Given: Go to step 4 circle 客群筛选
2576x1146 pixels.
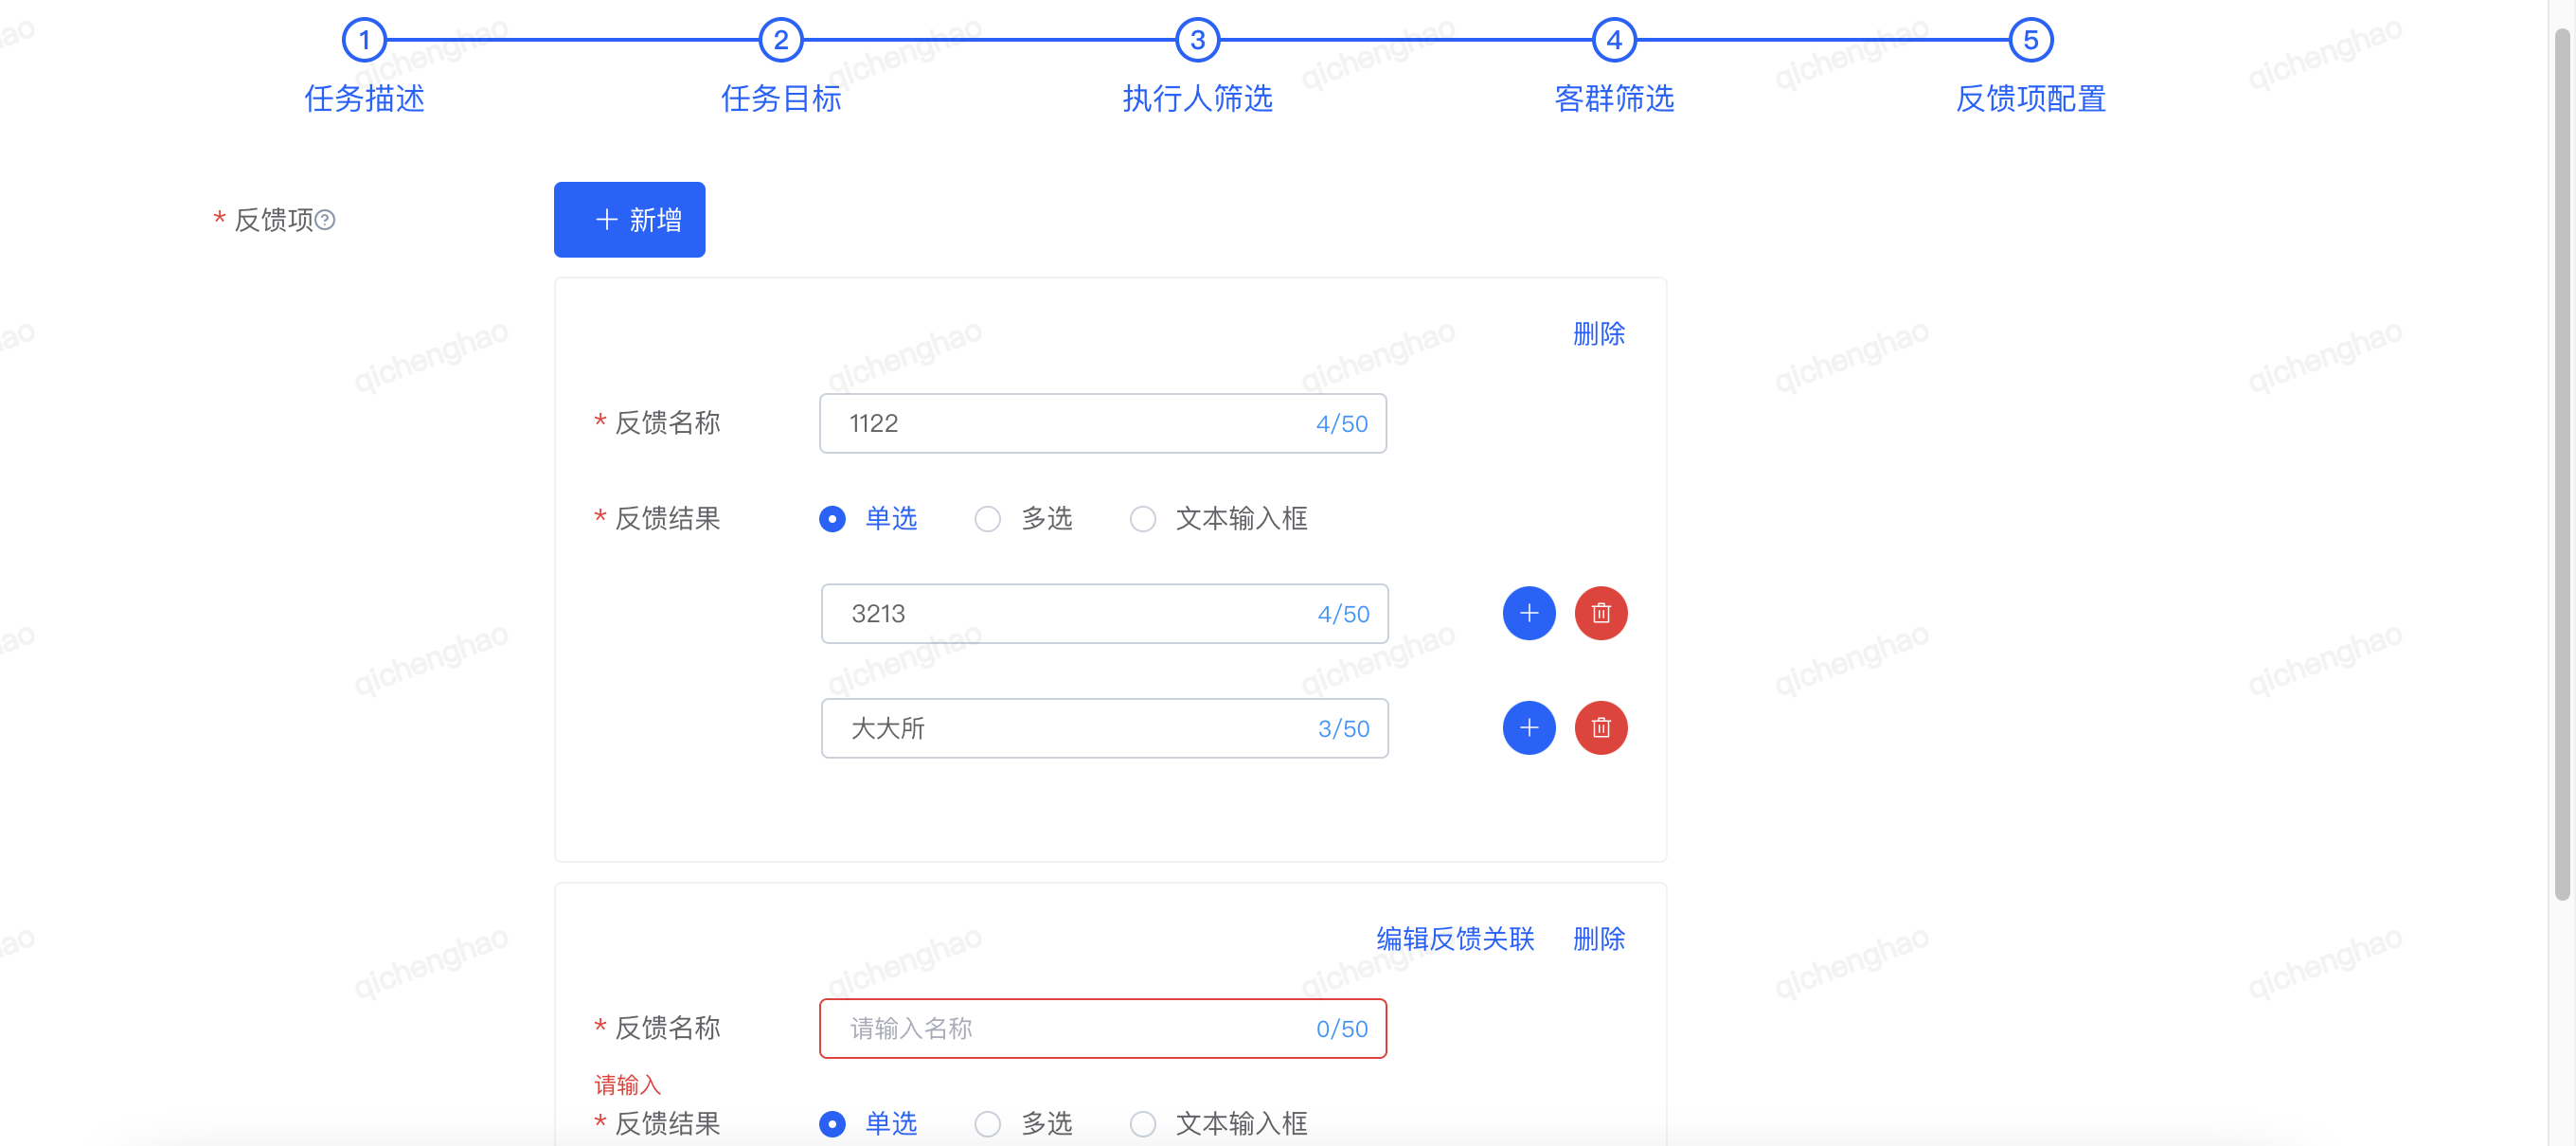Looking at the screenshot, I should coord(1614,40).
